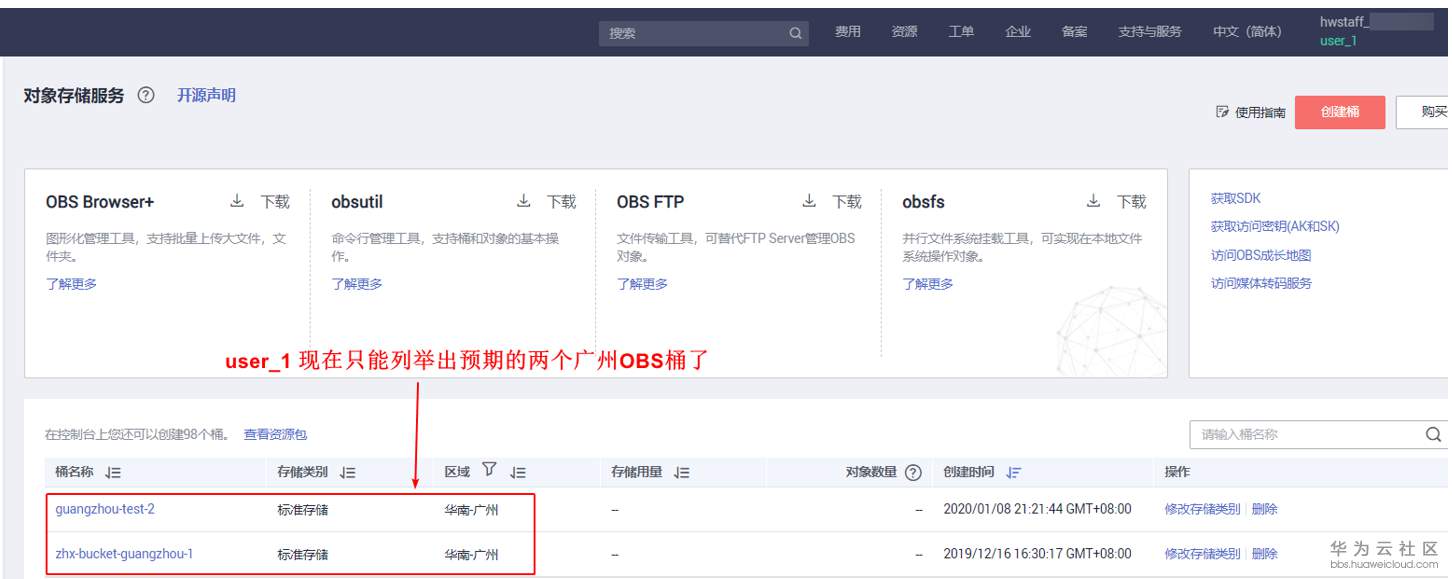Viewport: 1452px width, 579px height.
Task: Click 了解更多 under obsfs
Action: coord(928,284)
